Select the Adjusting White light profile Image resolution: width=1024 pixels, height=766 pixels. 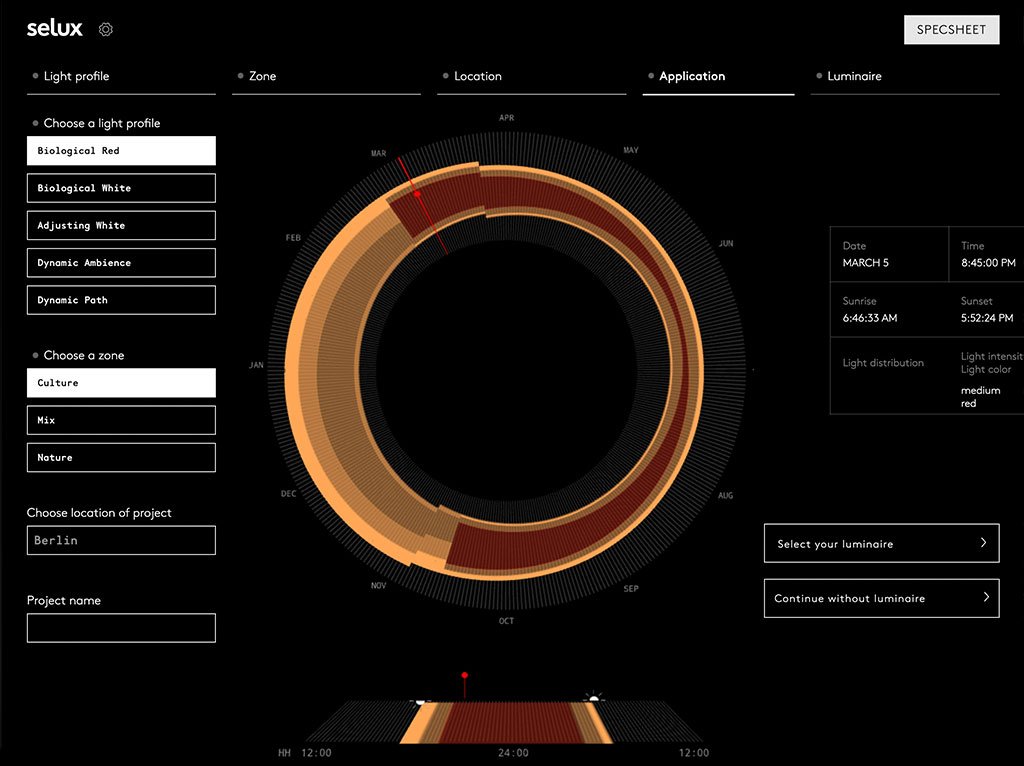point(120,225)
